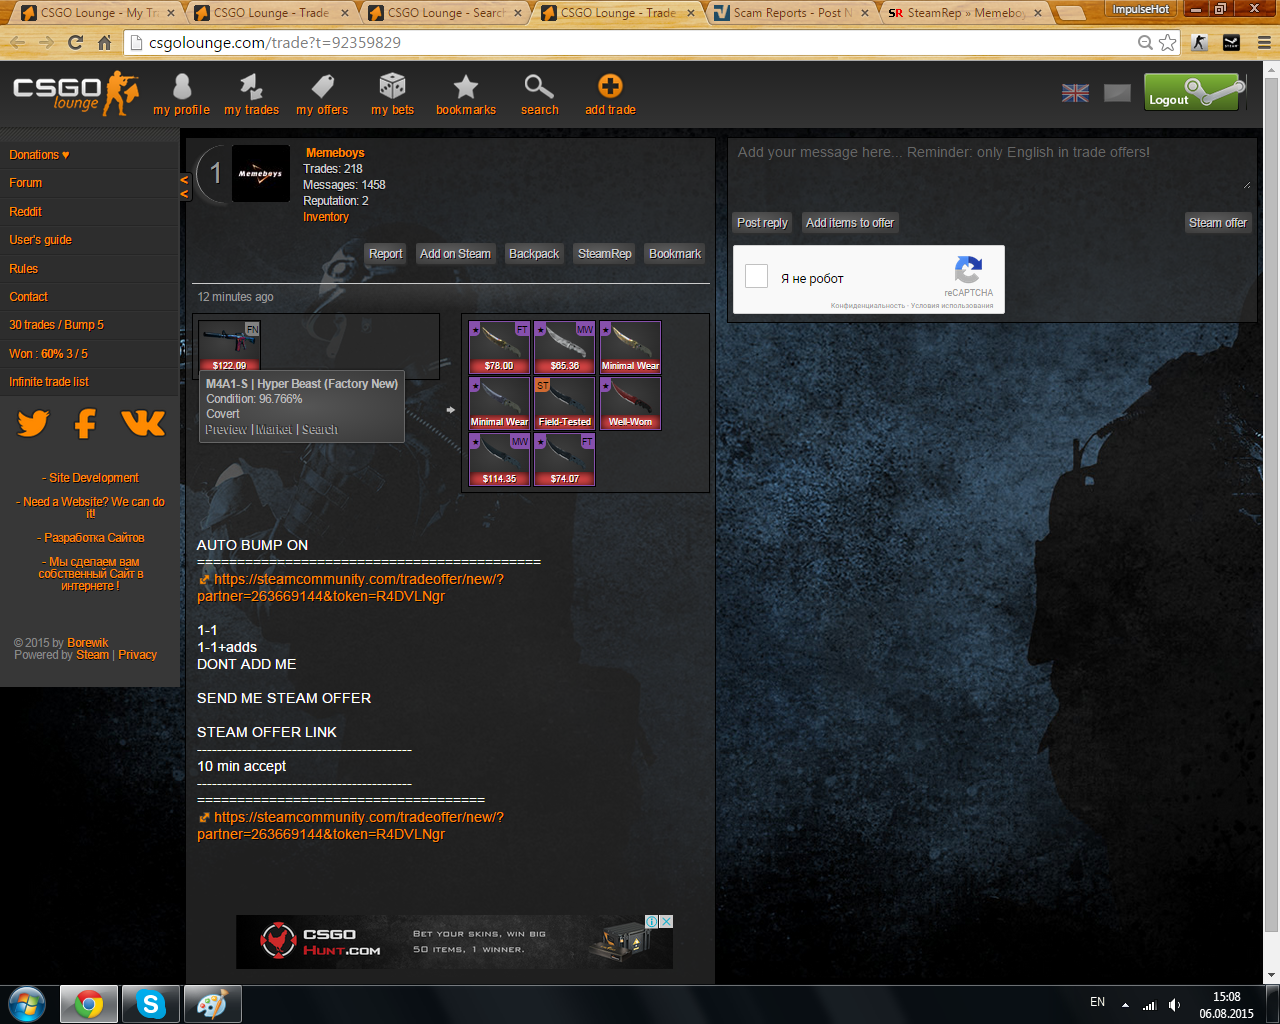
Task: Open my offers tag icon
Action: [322, 87]
